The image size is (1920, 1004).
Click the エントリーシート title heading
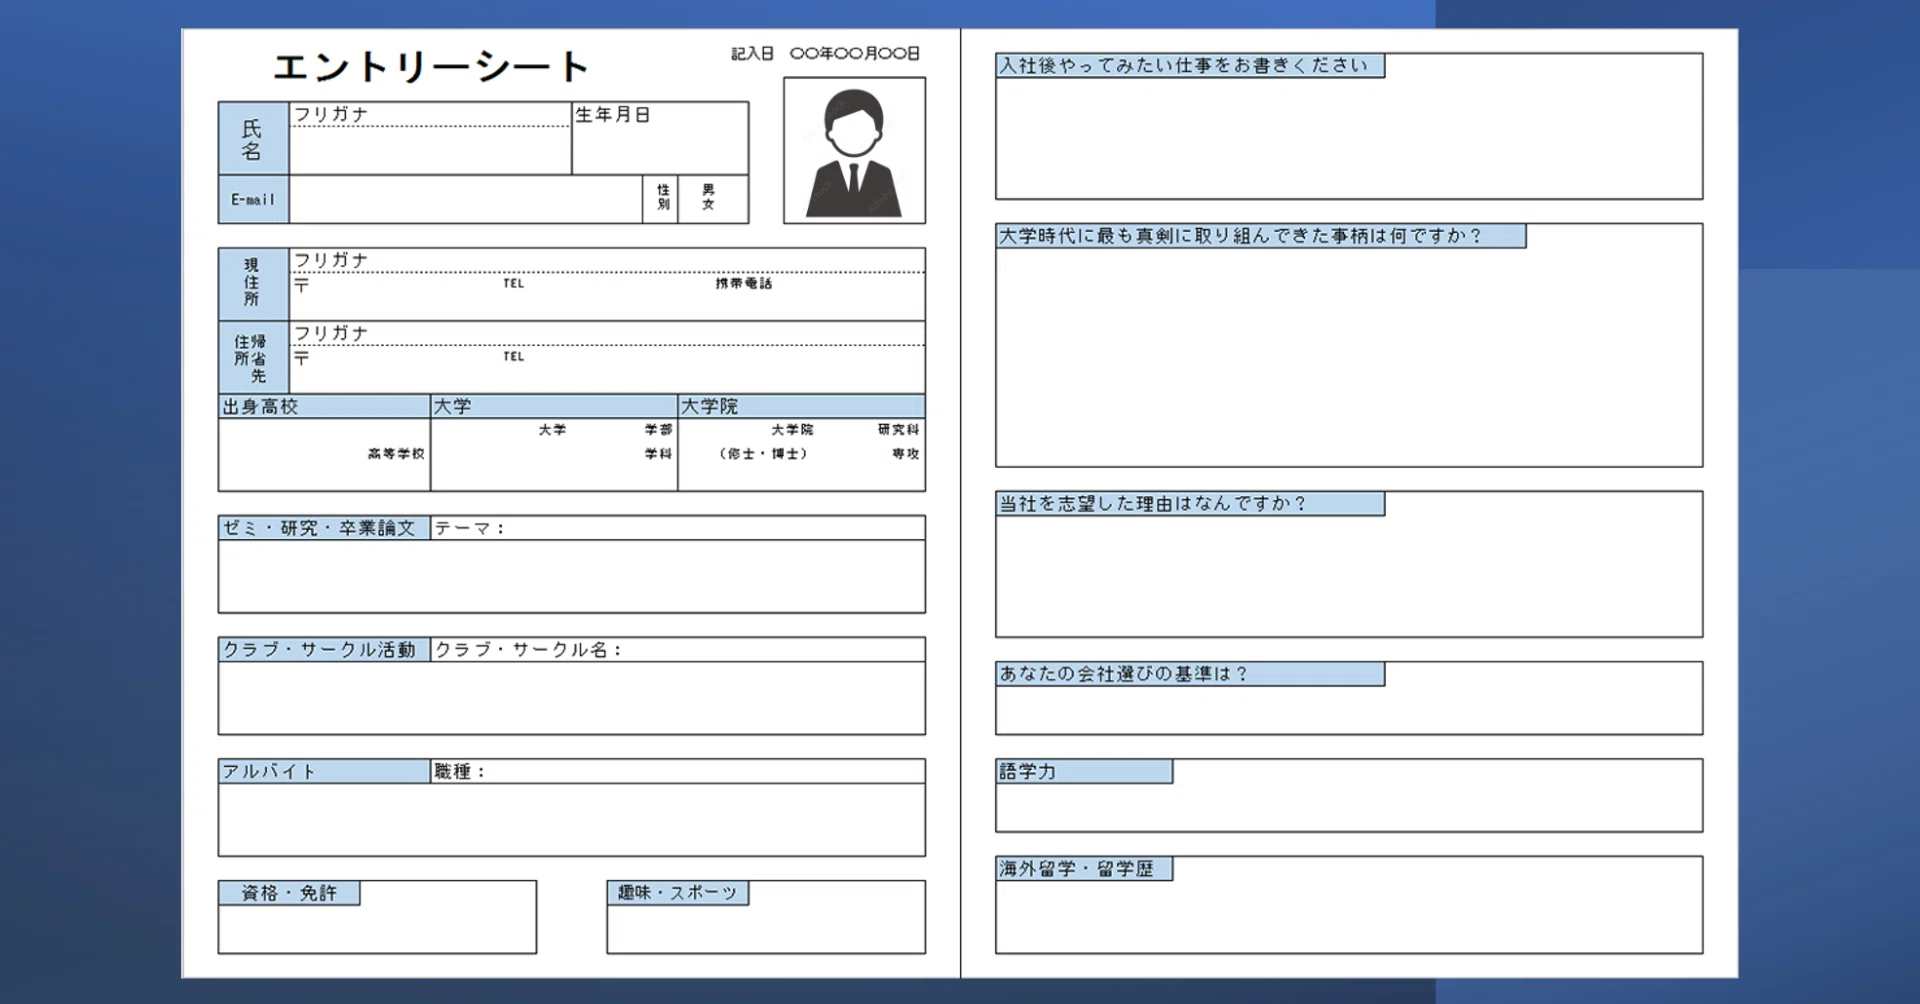pos(431,67)
